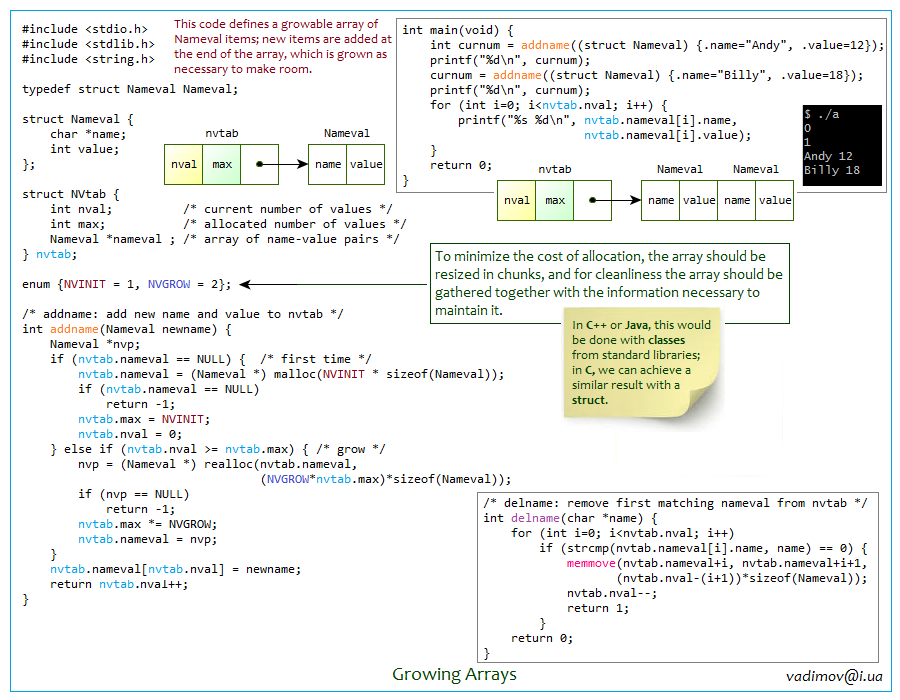
Task: Click the yellow sticky note about C++ or Java
Action: click(642, 363)
